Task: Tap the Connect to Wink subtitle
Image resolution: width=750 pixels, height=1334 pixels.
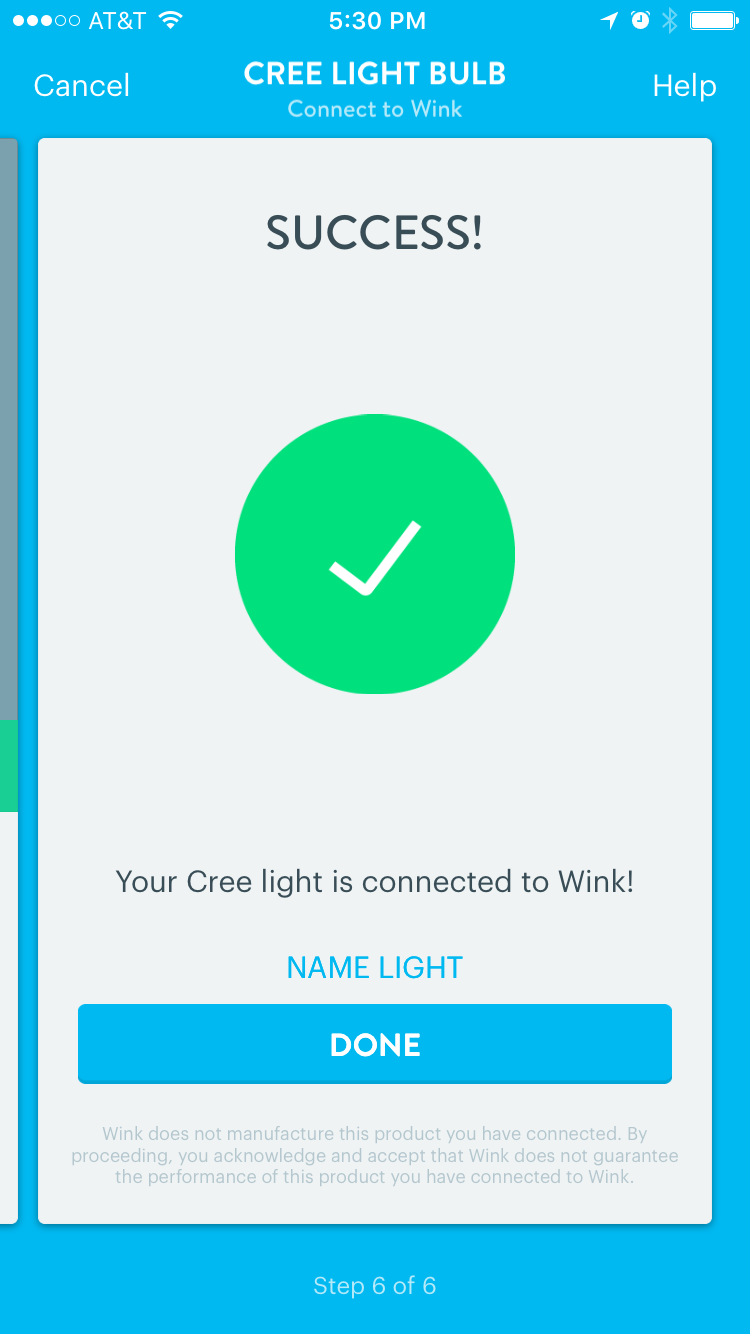Action: [x=375, y=109]
